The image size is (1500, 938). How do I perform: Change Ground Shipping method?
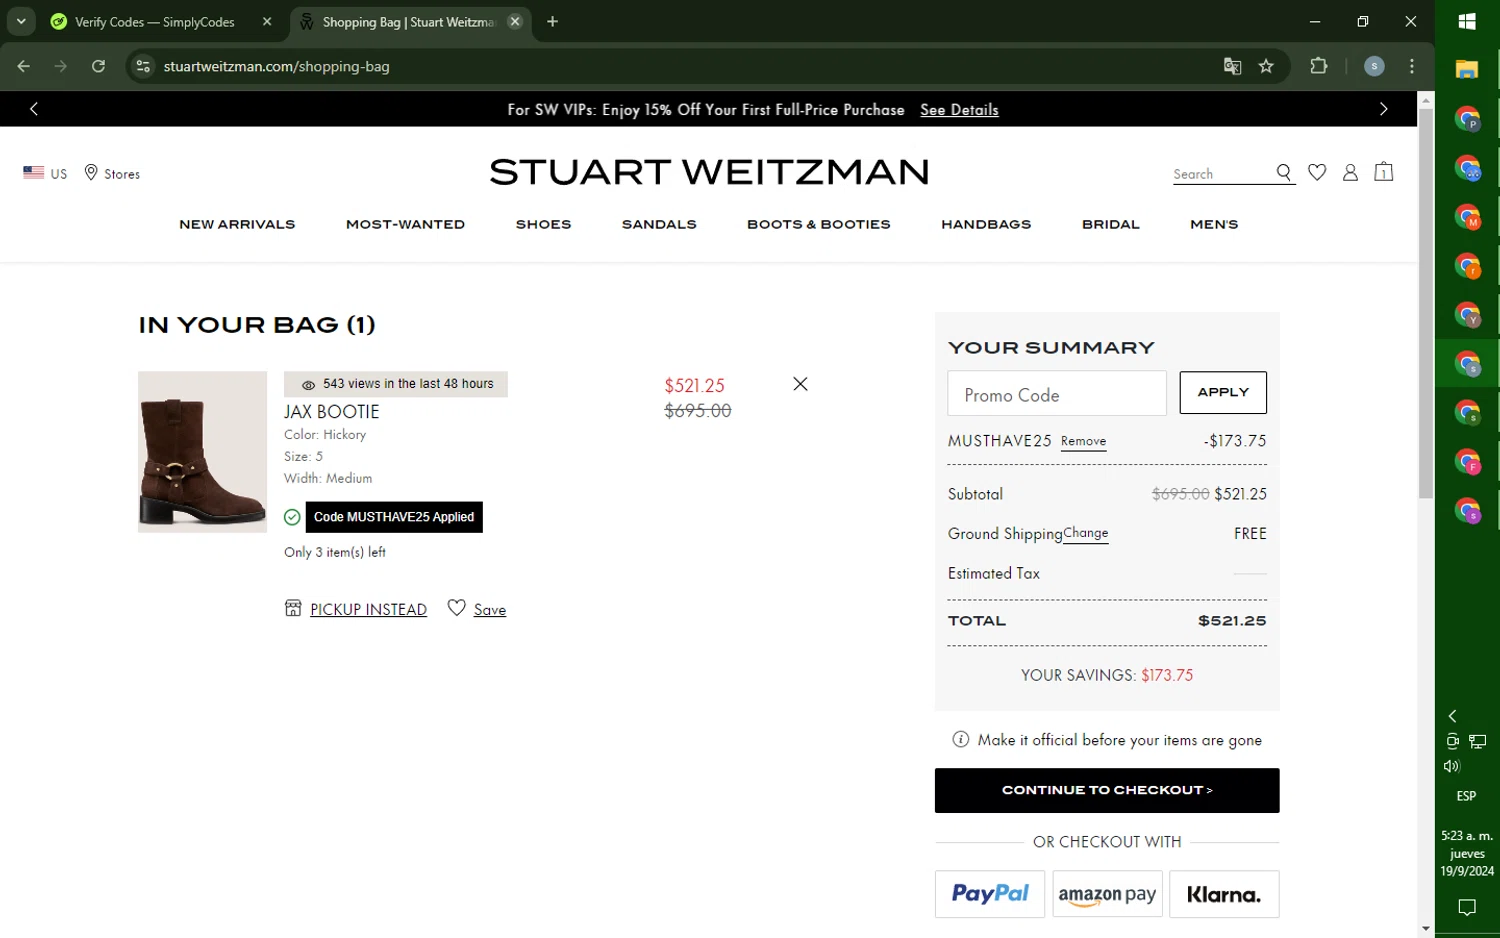point(1085,533)
